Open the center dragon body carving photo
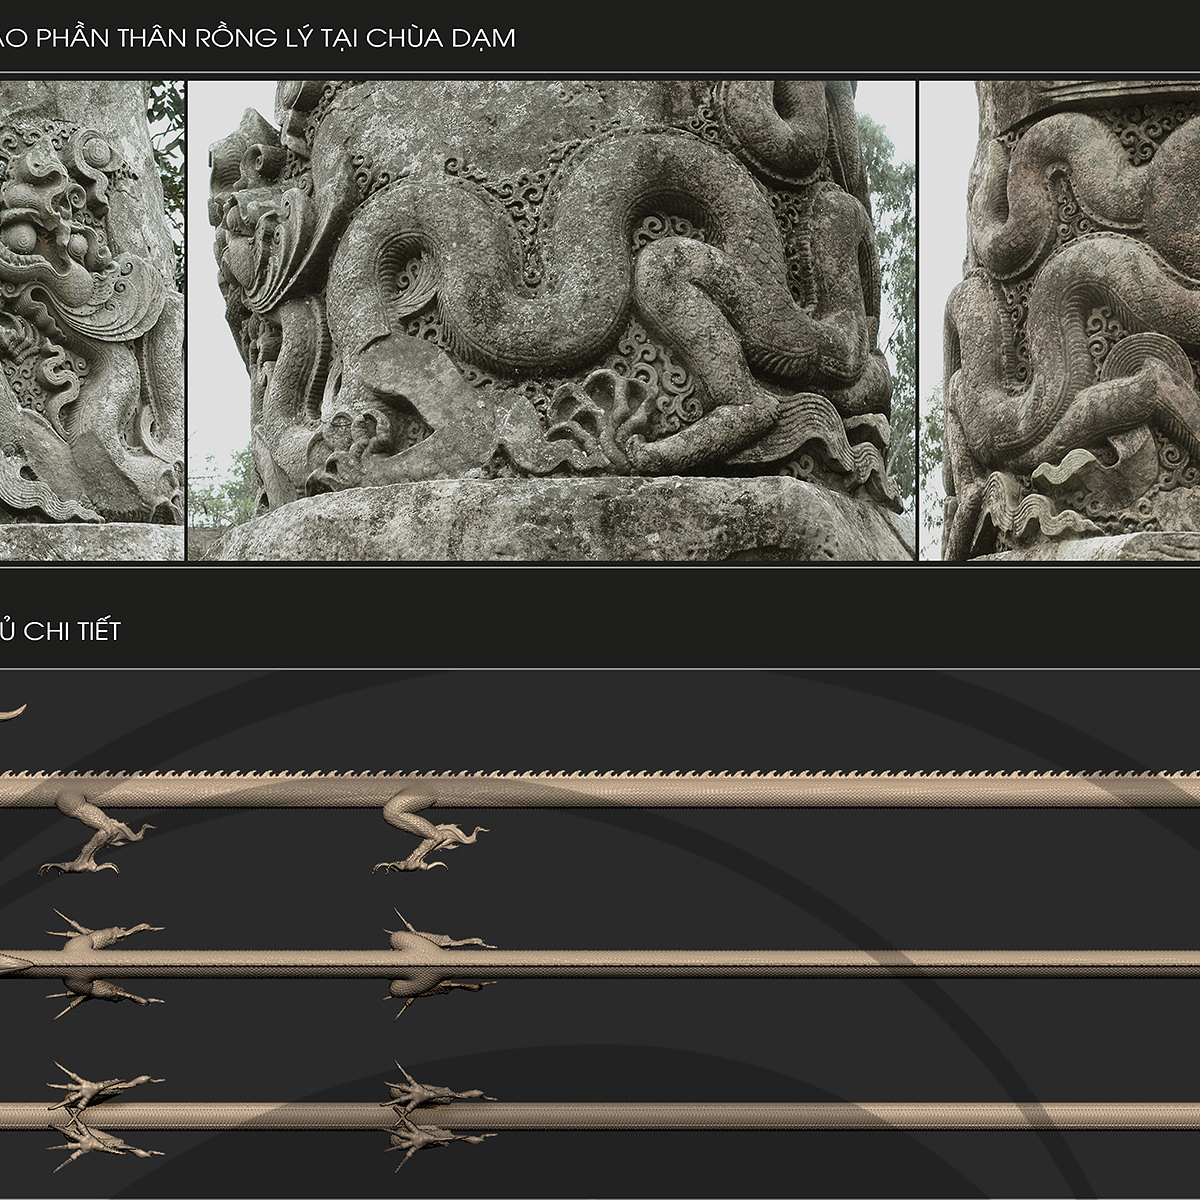The width and height of the screenshot is (1200, 1200). [x=552, y=320]
